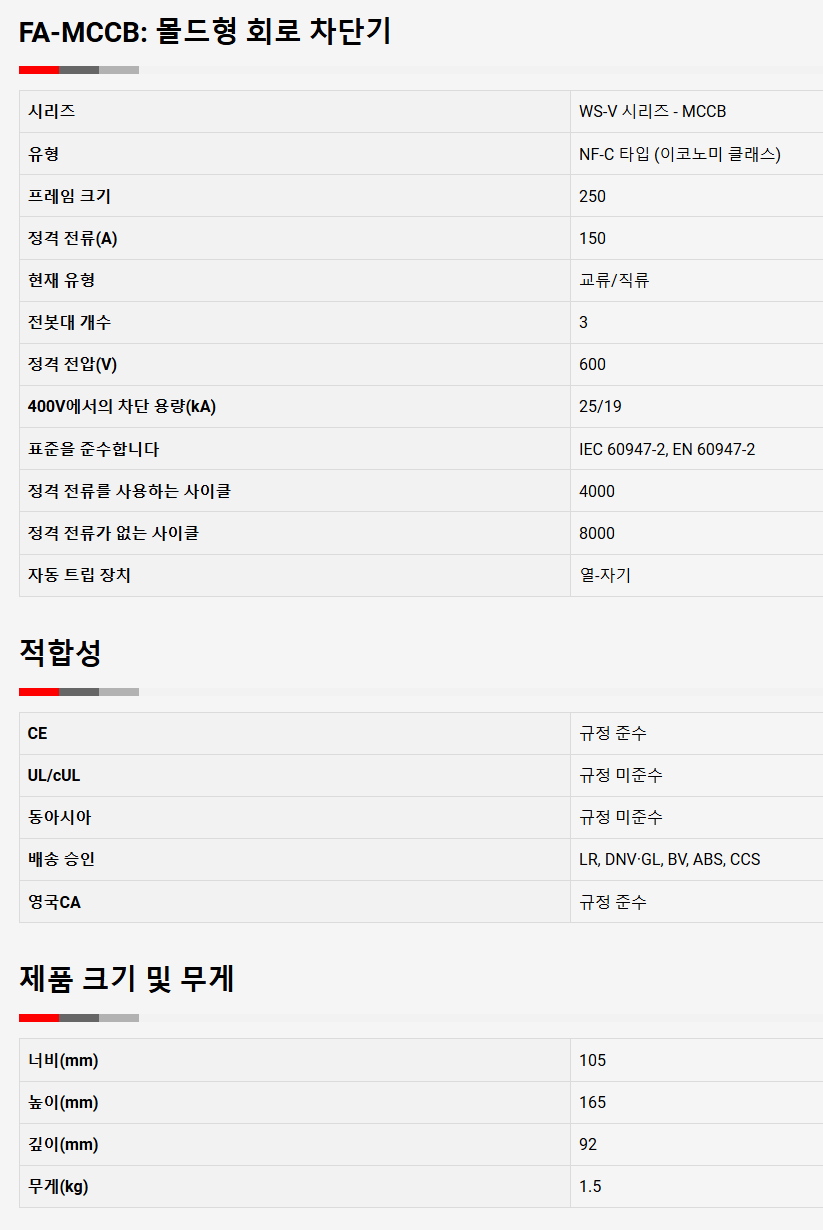The width and height of the screenshot is (823, 1230).
Task: Click the NF-C 타입 (이코노미 클래스) cell
Action: point(679,154)
